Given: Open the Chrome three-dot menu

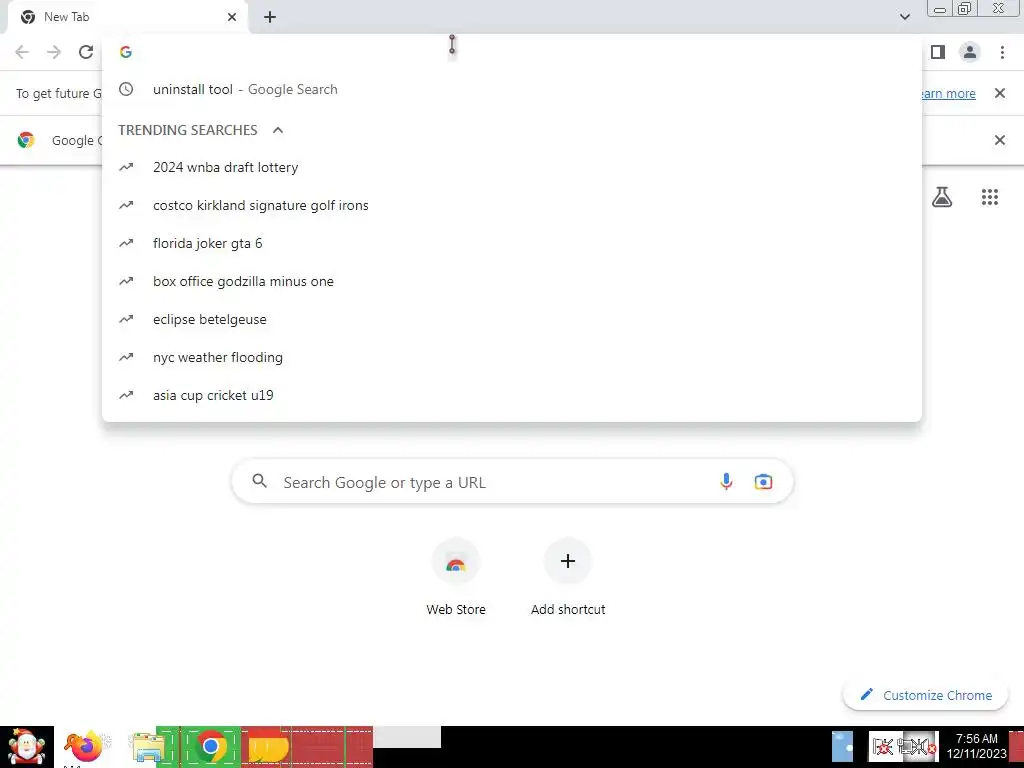Looking at the screenshot, I should coord(1002,52).
